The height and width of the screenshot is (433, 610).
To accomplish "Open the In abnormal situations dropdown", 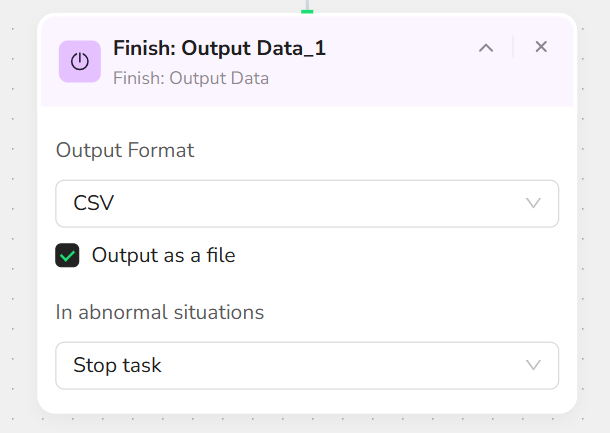I will (x=307, y=365).
